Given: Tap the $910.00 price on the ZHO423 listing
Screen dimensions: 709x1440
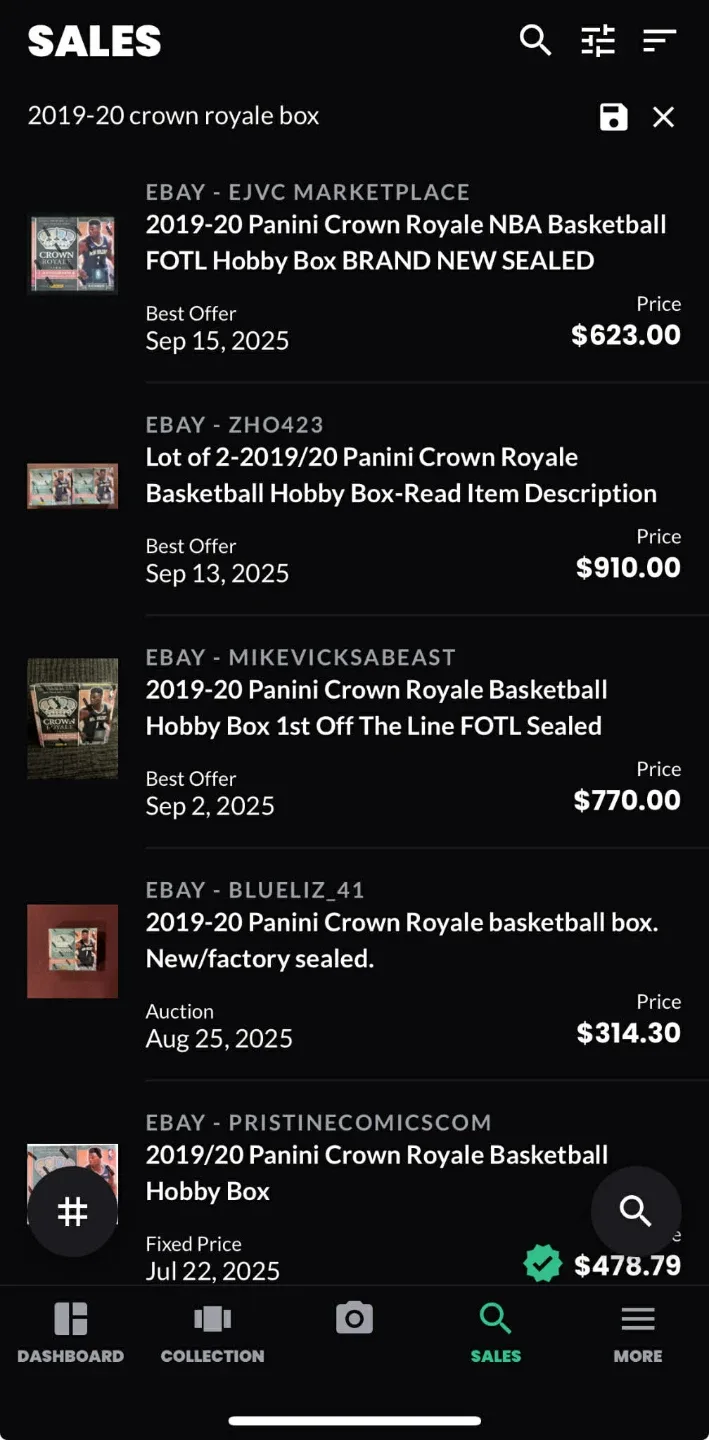Looking at the screenshot, I should (x=627, y=567).
